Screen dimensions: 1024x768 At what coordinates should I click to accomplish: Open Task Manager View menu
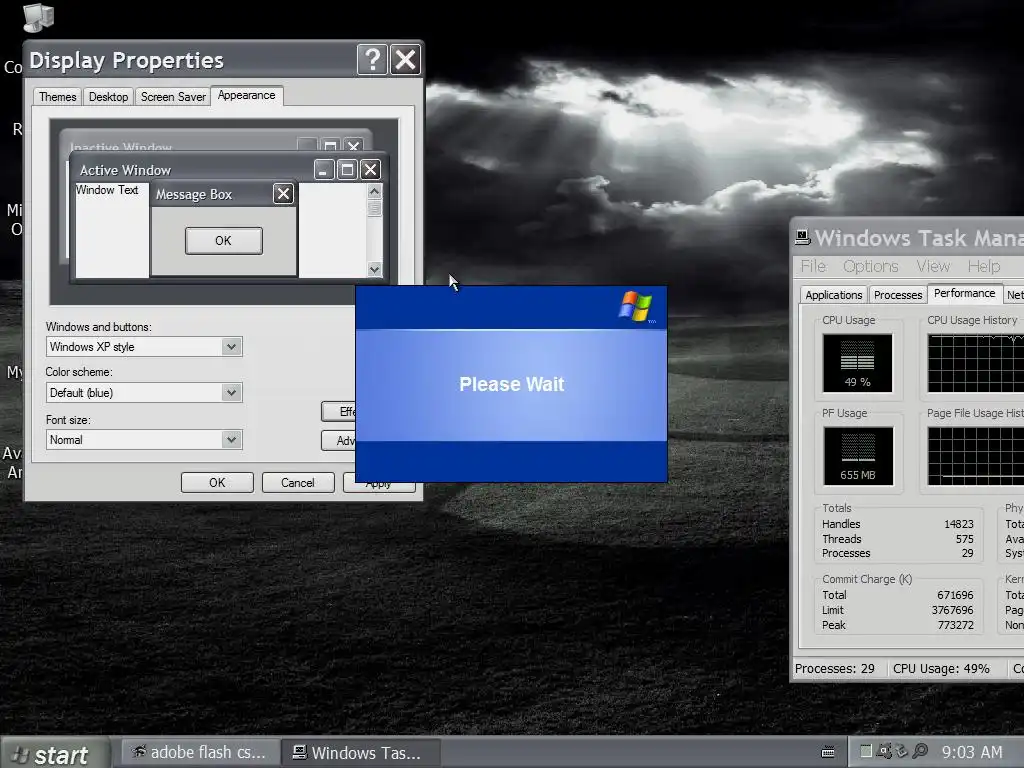pyautogui.click(x=933, y=266)
